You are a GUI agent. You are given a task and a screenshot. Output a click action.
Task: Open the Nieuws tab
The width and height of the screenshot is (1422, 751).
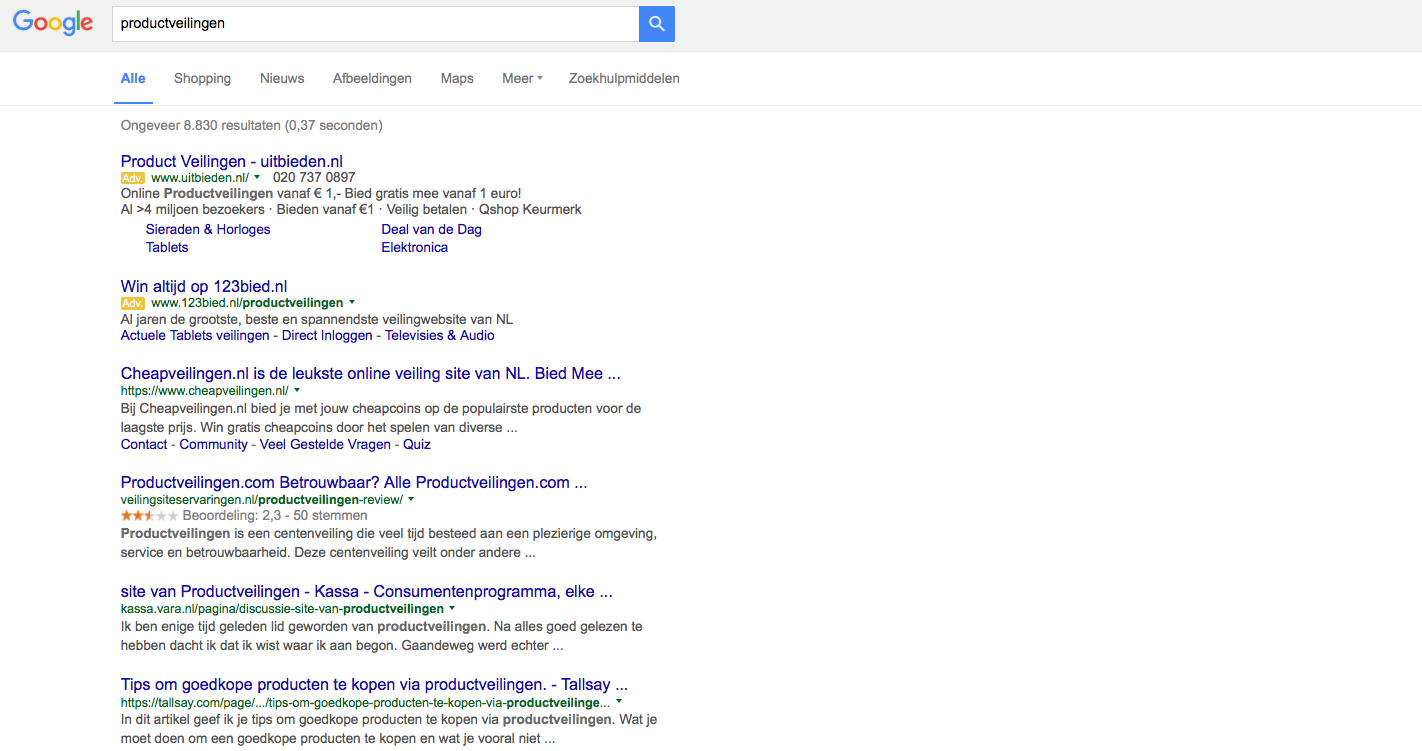pyautogui.click(x=282, y=78)
